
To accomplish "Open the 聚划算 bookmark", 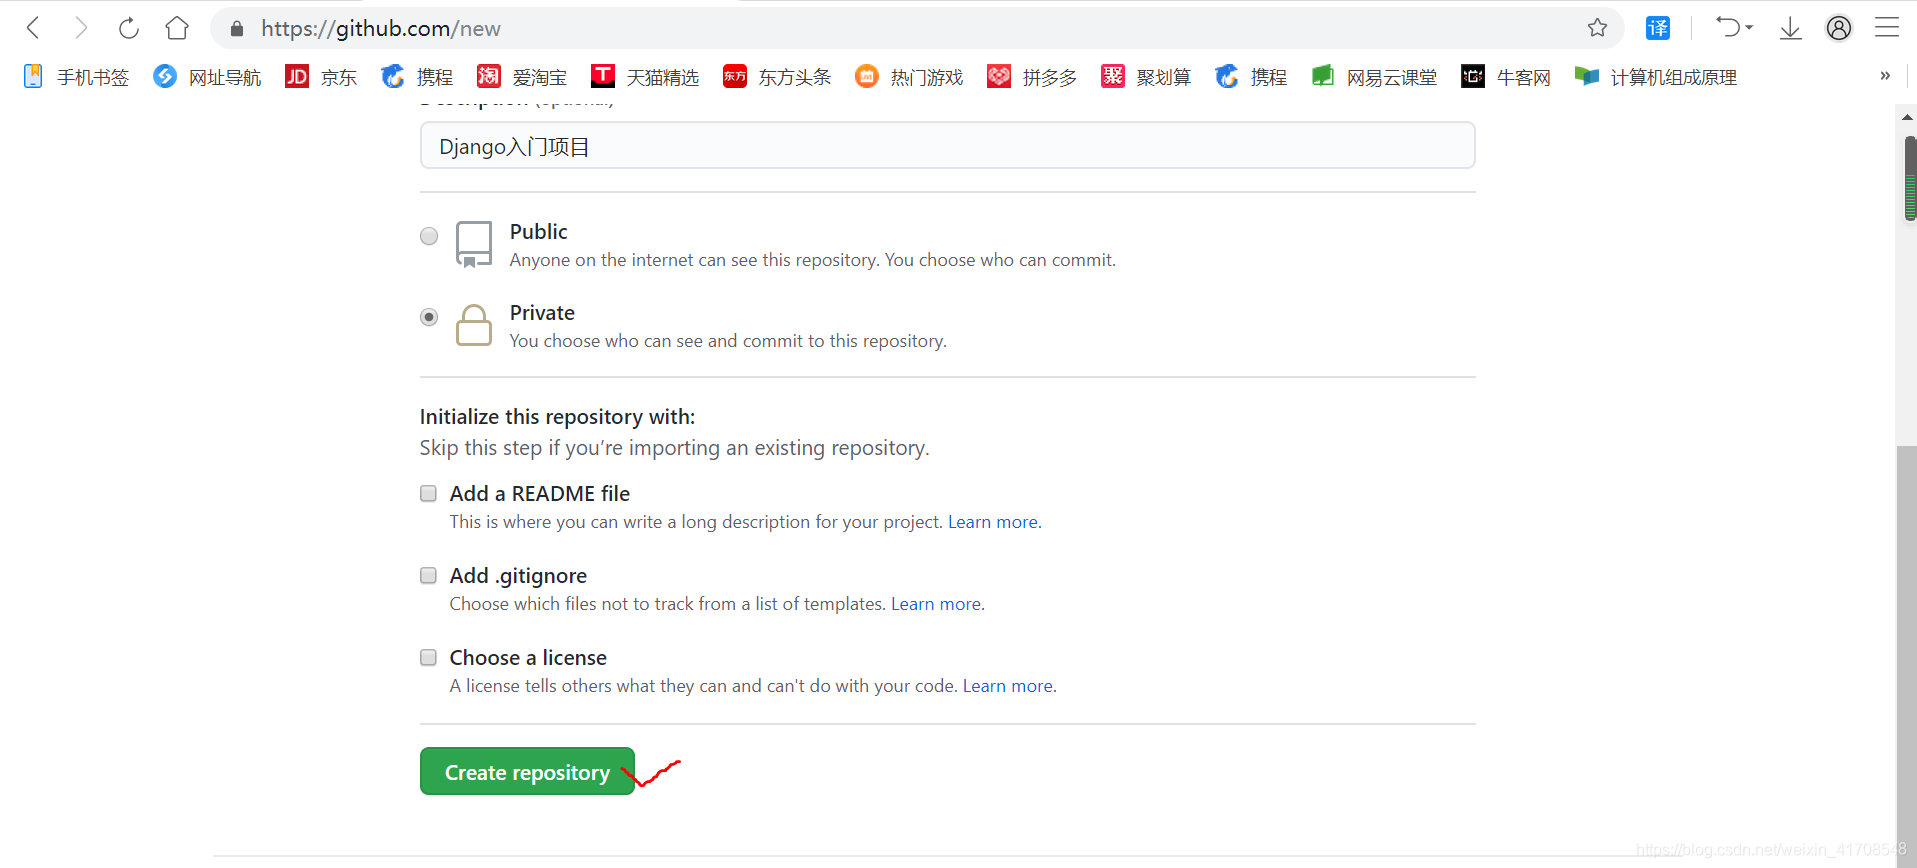I will pos(1146,77).
